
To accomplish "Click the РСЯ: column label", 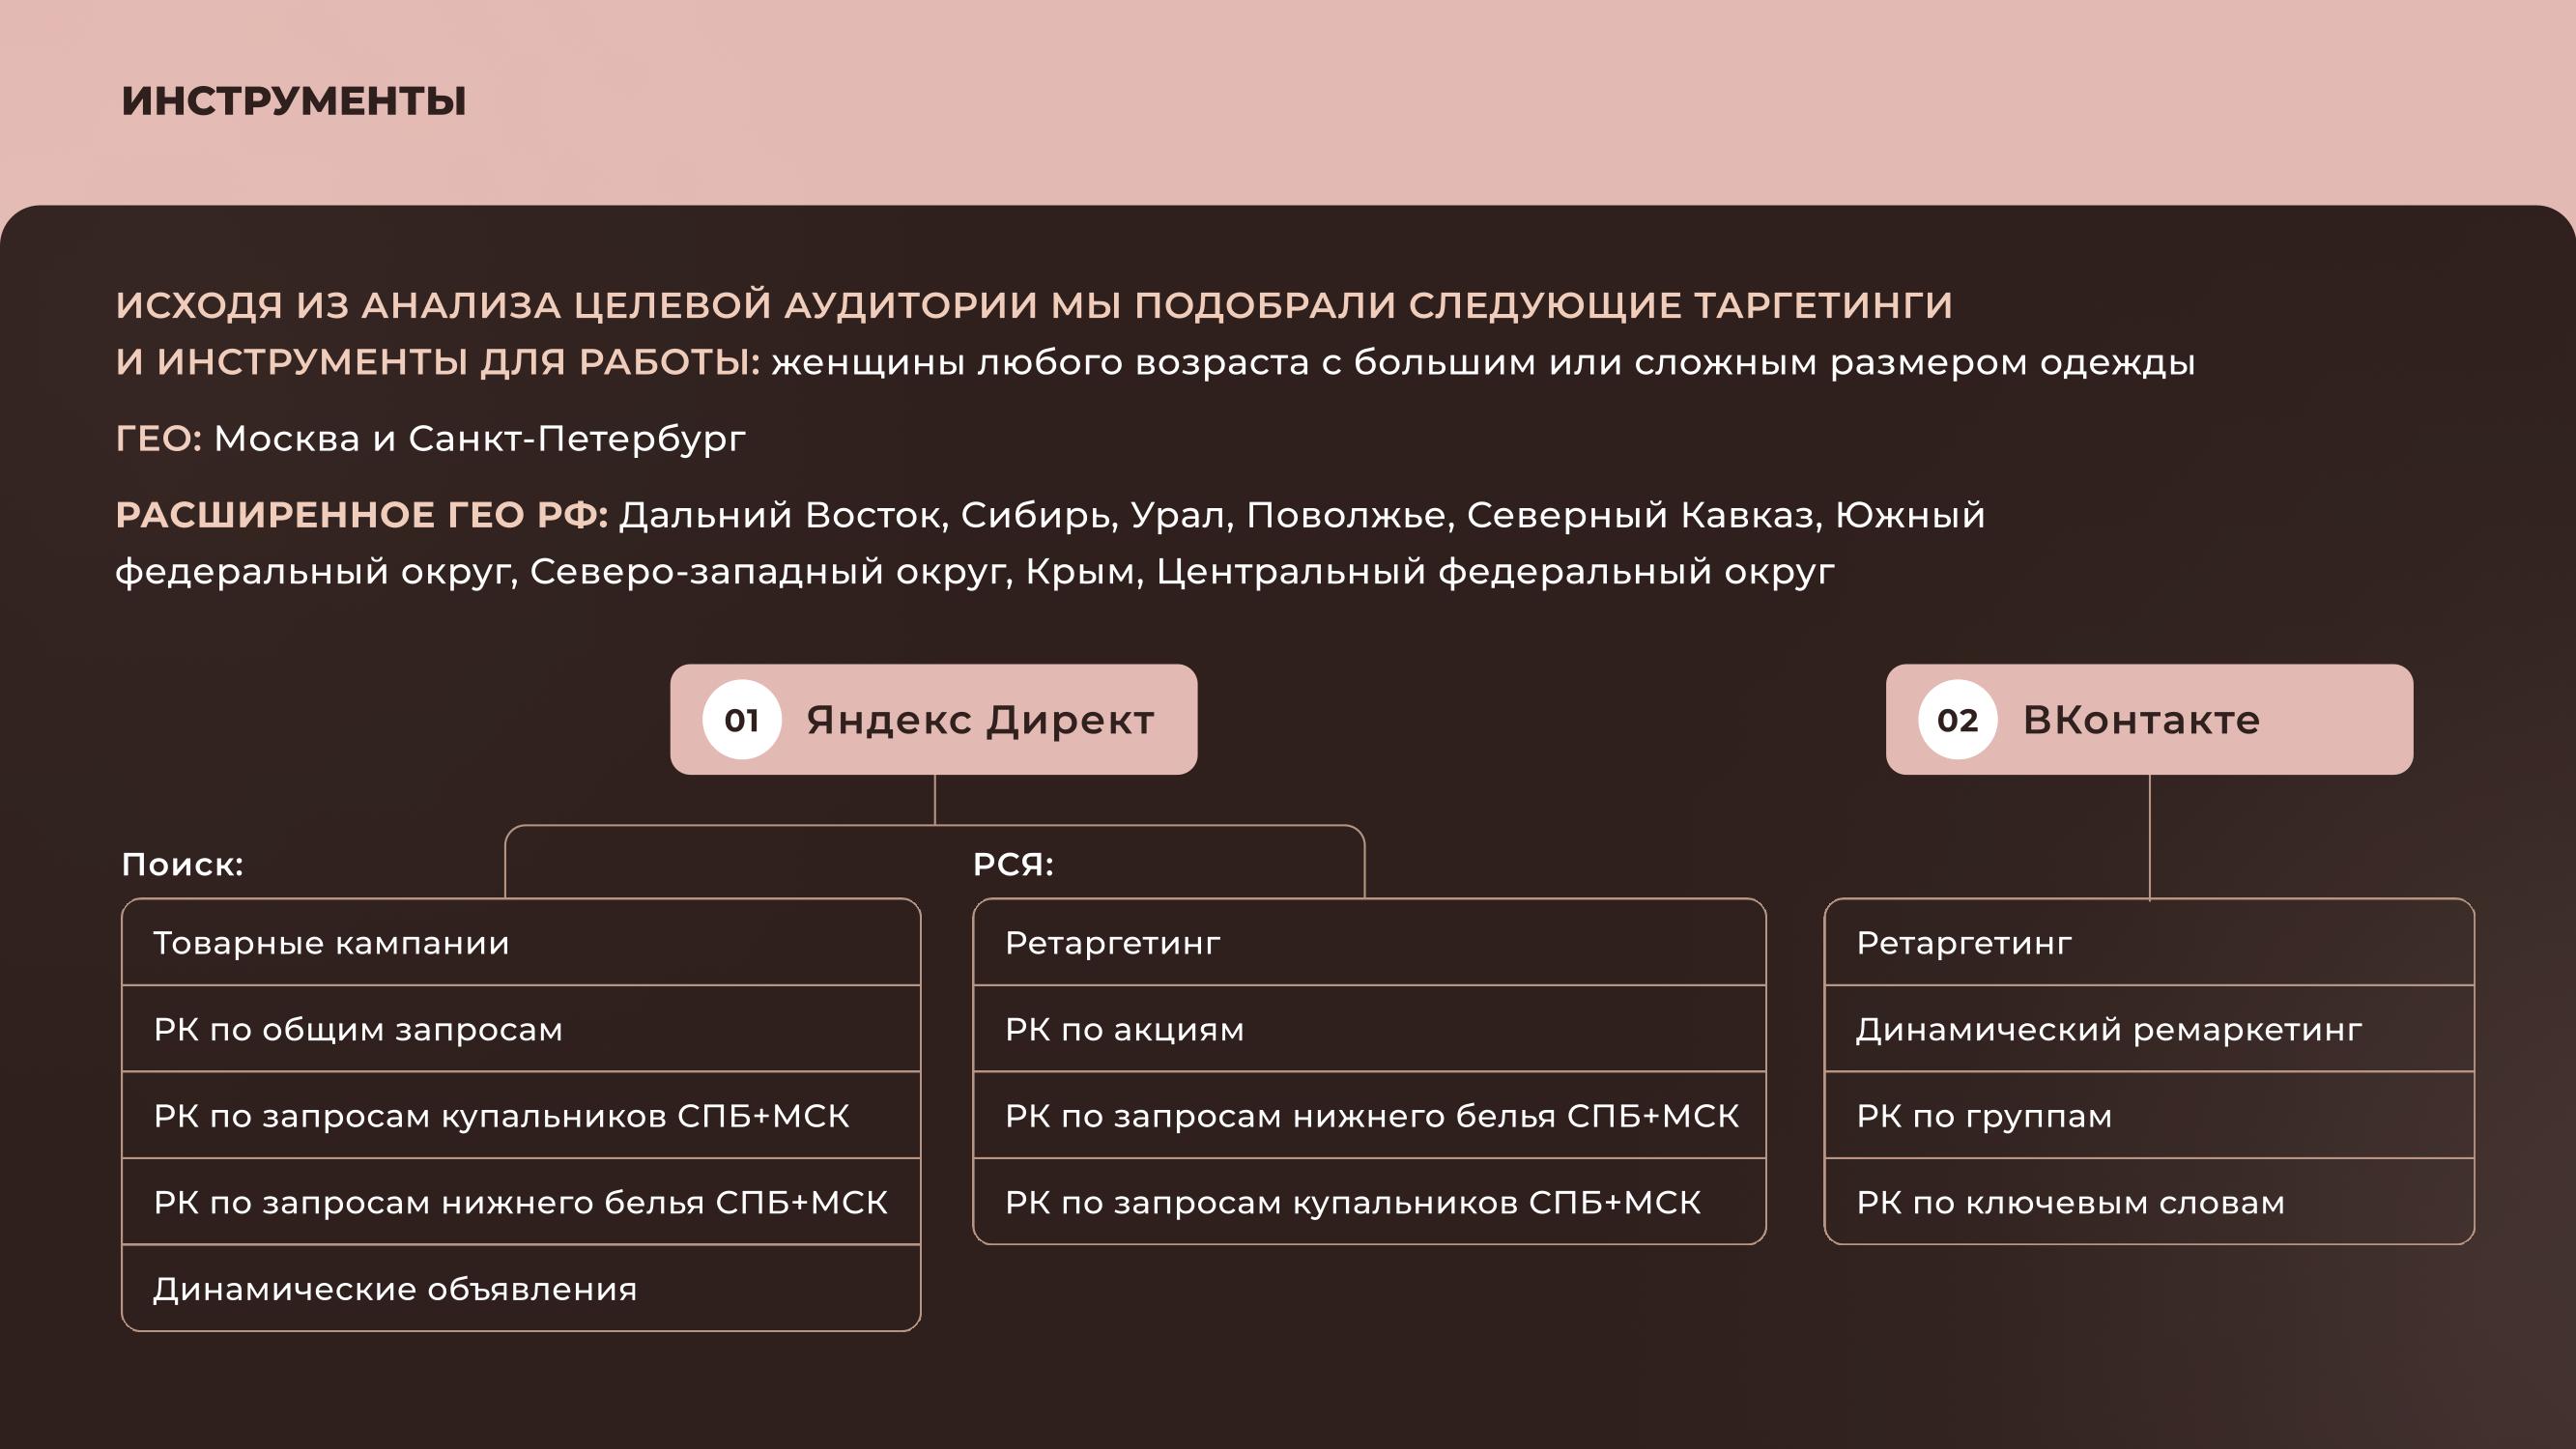I will pyautogui.click(x=1013, y=864).
